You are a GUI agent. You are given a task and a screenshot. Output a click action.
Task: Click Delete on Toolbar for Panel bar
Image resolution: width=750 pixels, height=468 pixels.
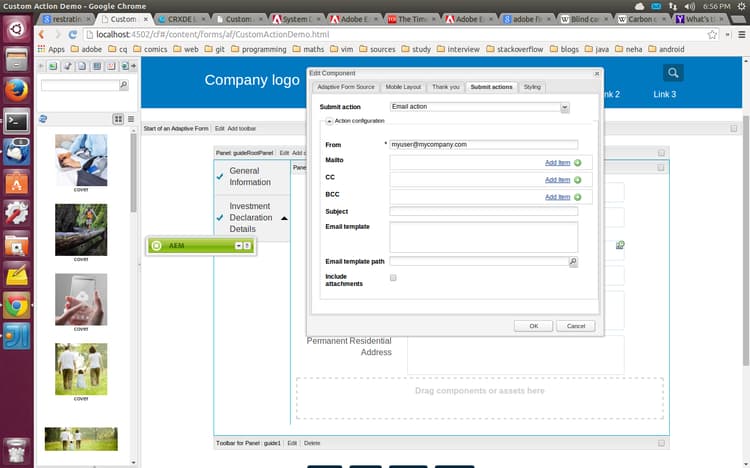312,443
